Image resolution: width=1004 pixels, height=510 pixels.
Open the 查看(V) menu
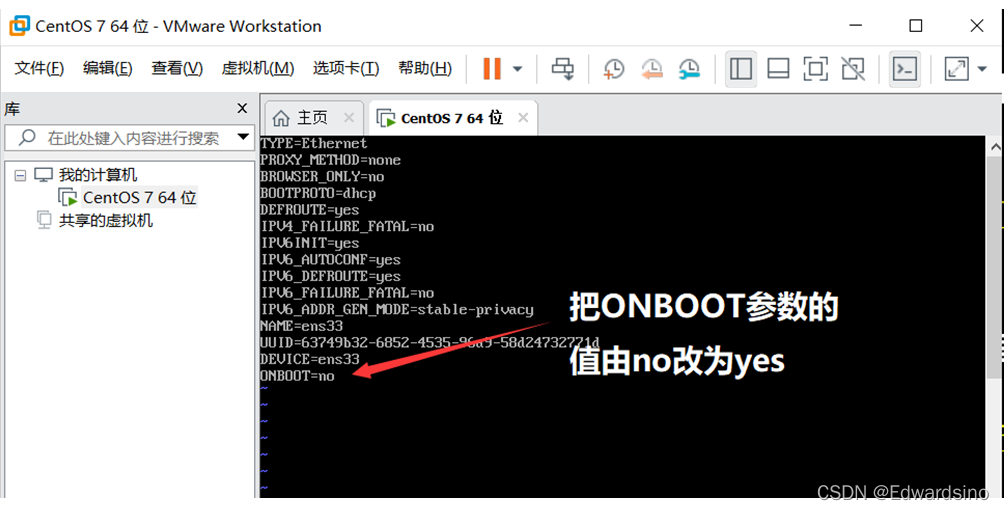click(x=177, y=69)
